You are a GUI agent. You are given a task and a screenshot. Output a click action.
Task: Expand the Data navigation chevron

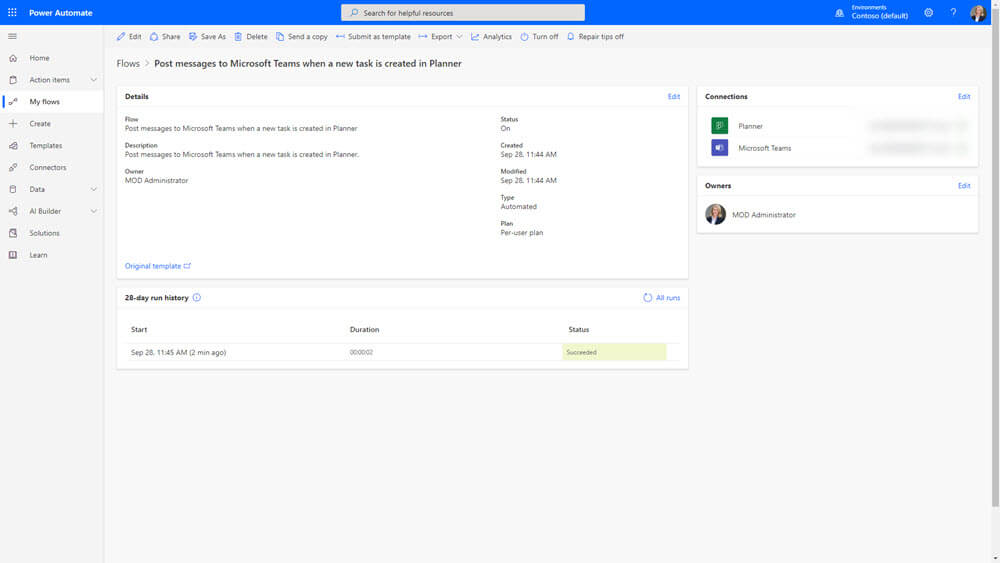pos(94,189)
